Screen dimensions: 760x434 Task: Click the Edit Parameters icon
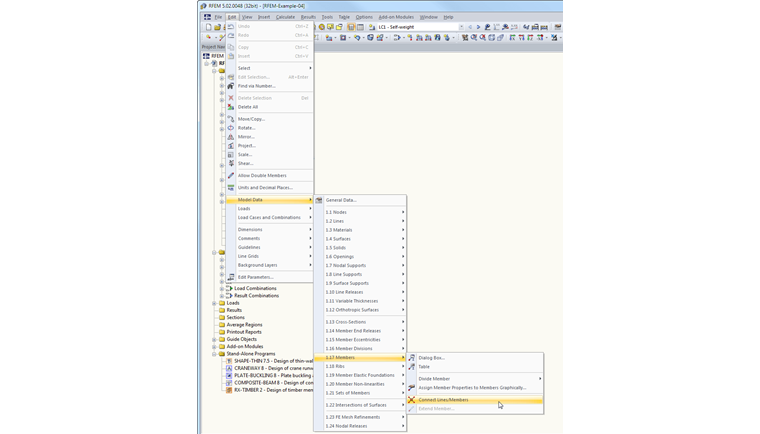tap(231, 277)
